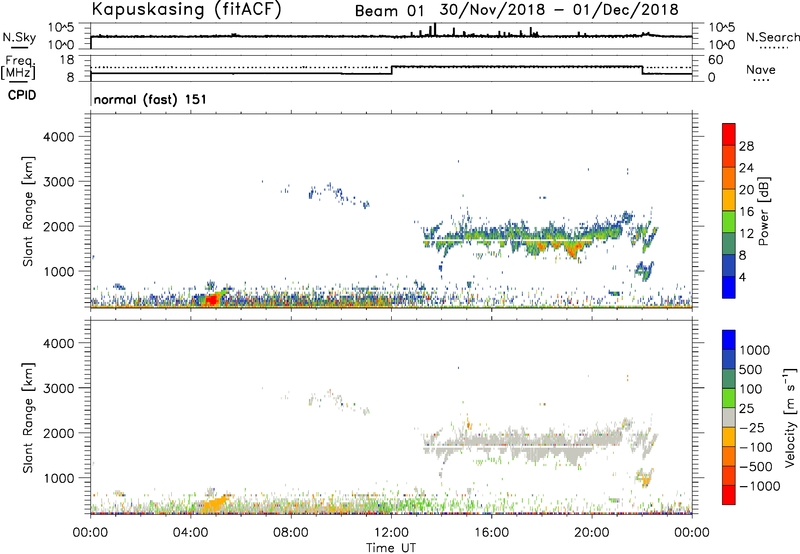Image resolution: width=800 pixels, height=554 pixels.
Task: Select the CPID row label
Action: tap(21, 95)
